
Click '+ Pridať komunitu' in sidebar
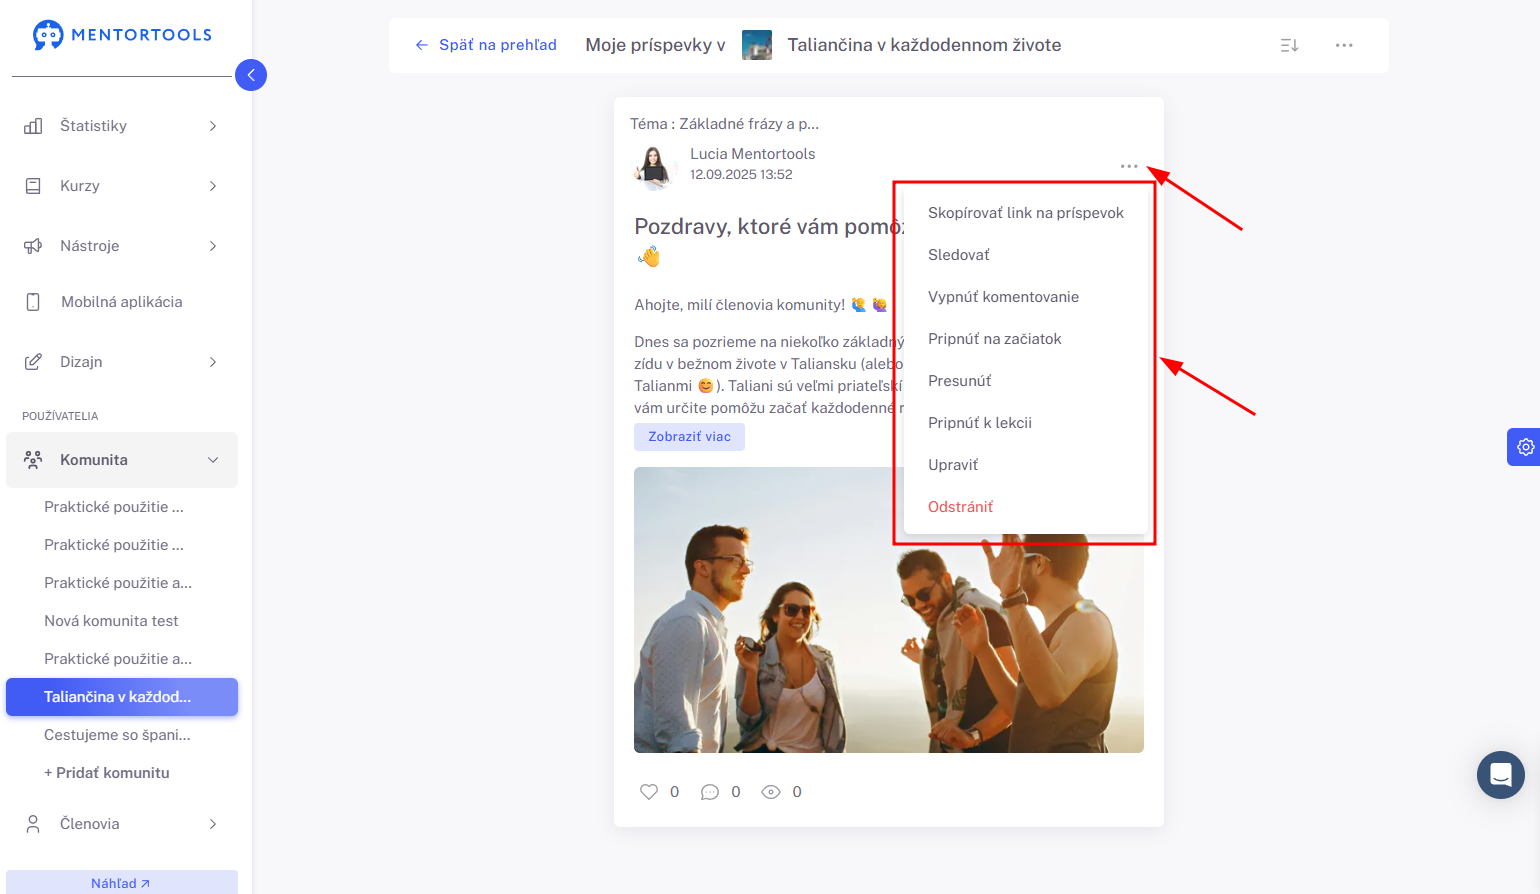click(107, 773)
